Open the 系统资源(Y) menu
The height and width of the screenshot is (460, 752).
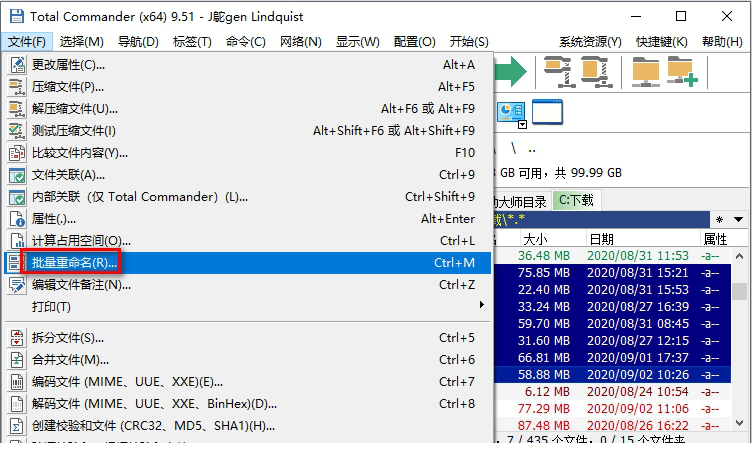pyautogui.click(x=590, y=42)
